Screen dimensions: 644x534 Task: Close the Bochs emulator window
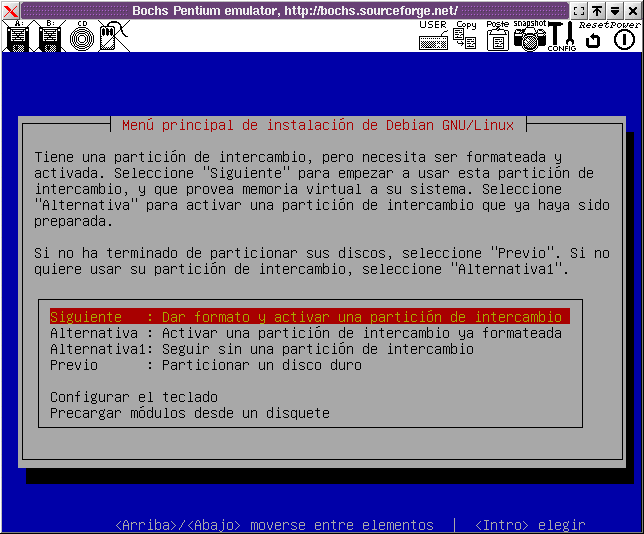point(10,10)
